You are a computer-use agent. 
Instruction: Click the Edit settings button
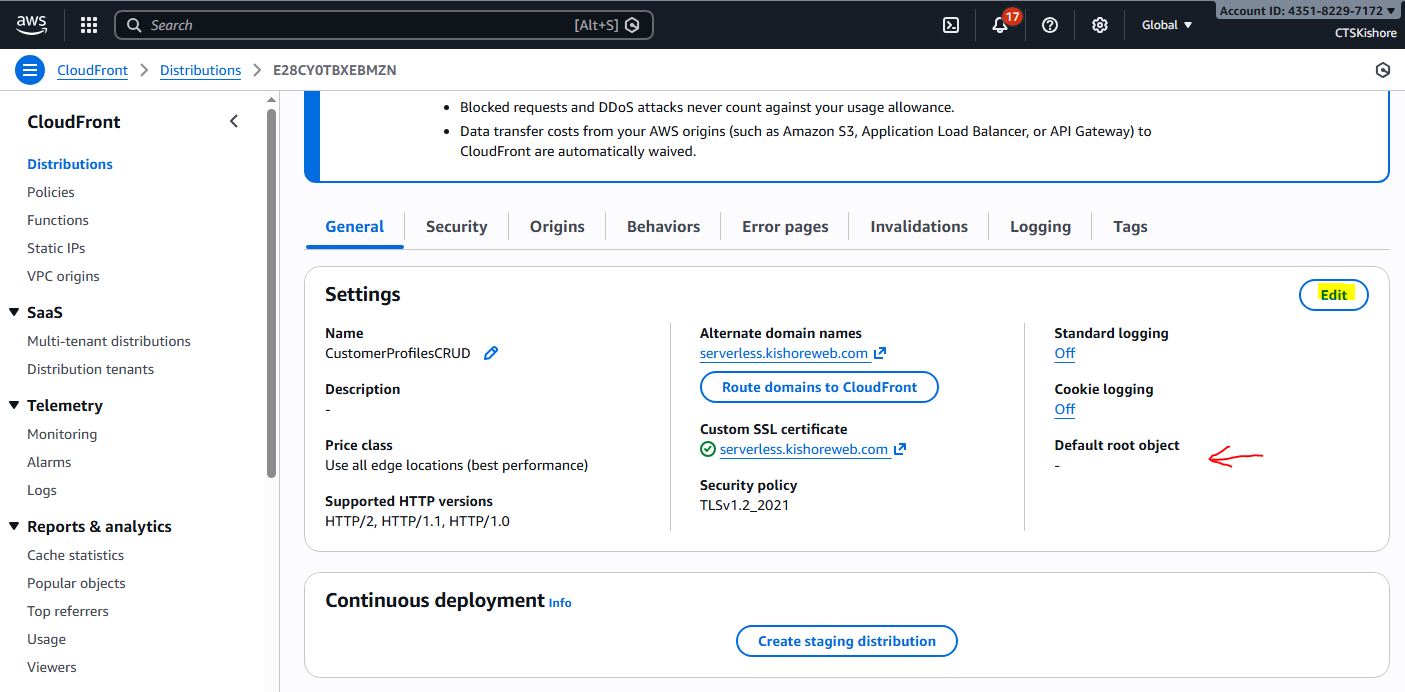(1333, 295)
